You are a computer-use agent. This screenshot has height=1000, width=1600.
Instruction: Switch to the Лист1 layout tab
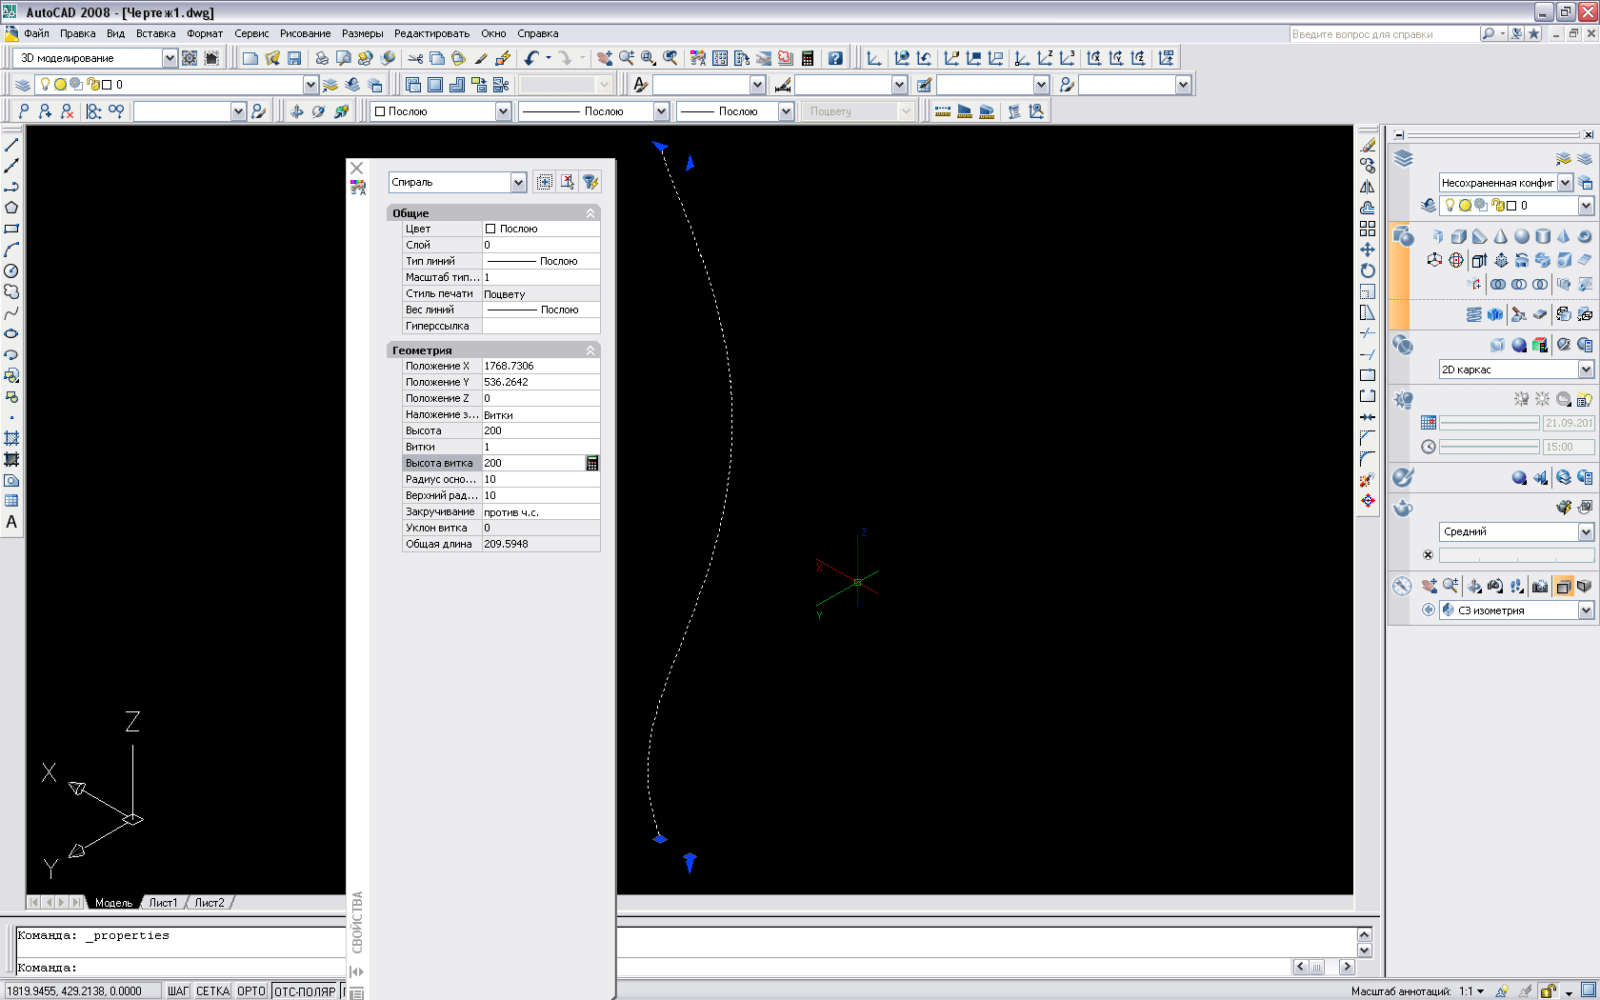[x=163, y=902]
